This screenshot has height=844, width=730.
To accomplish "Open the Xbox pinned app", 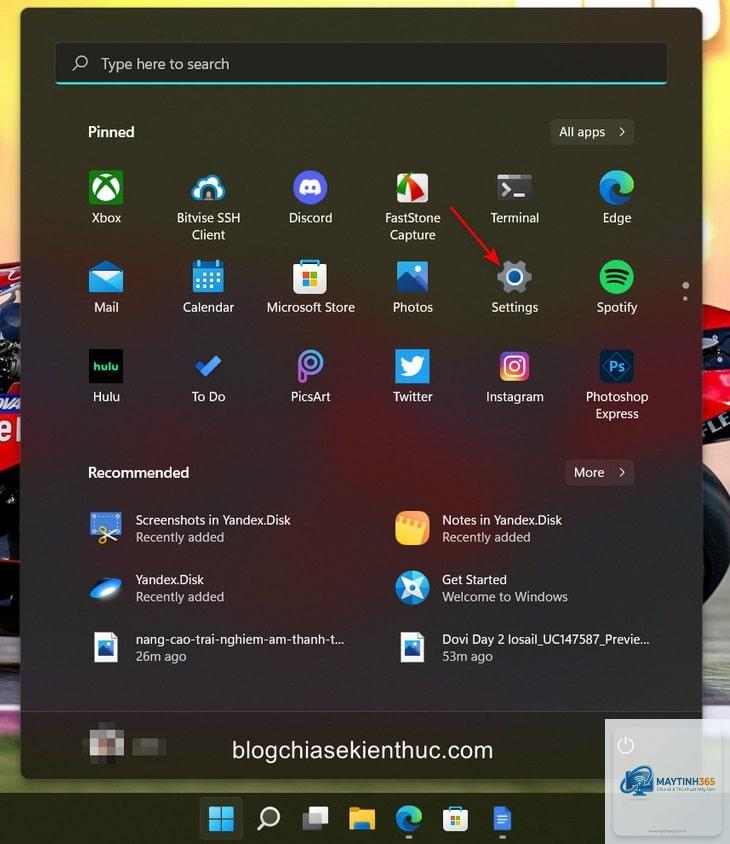I will (106, 198).
